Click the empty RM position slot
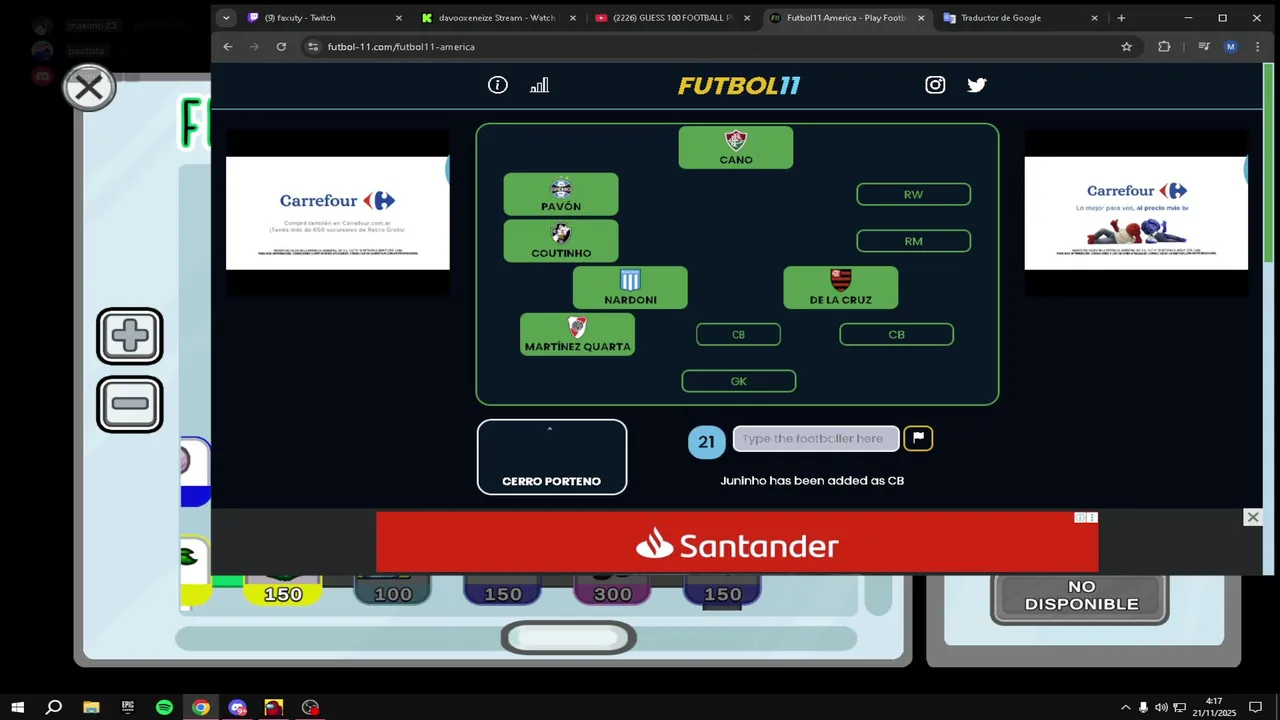The image size is (1280, 720). coord(913,241)
